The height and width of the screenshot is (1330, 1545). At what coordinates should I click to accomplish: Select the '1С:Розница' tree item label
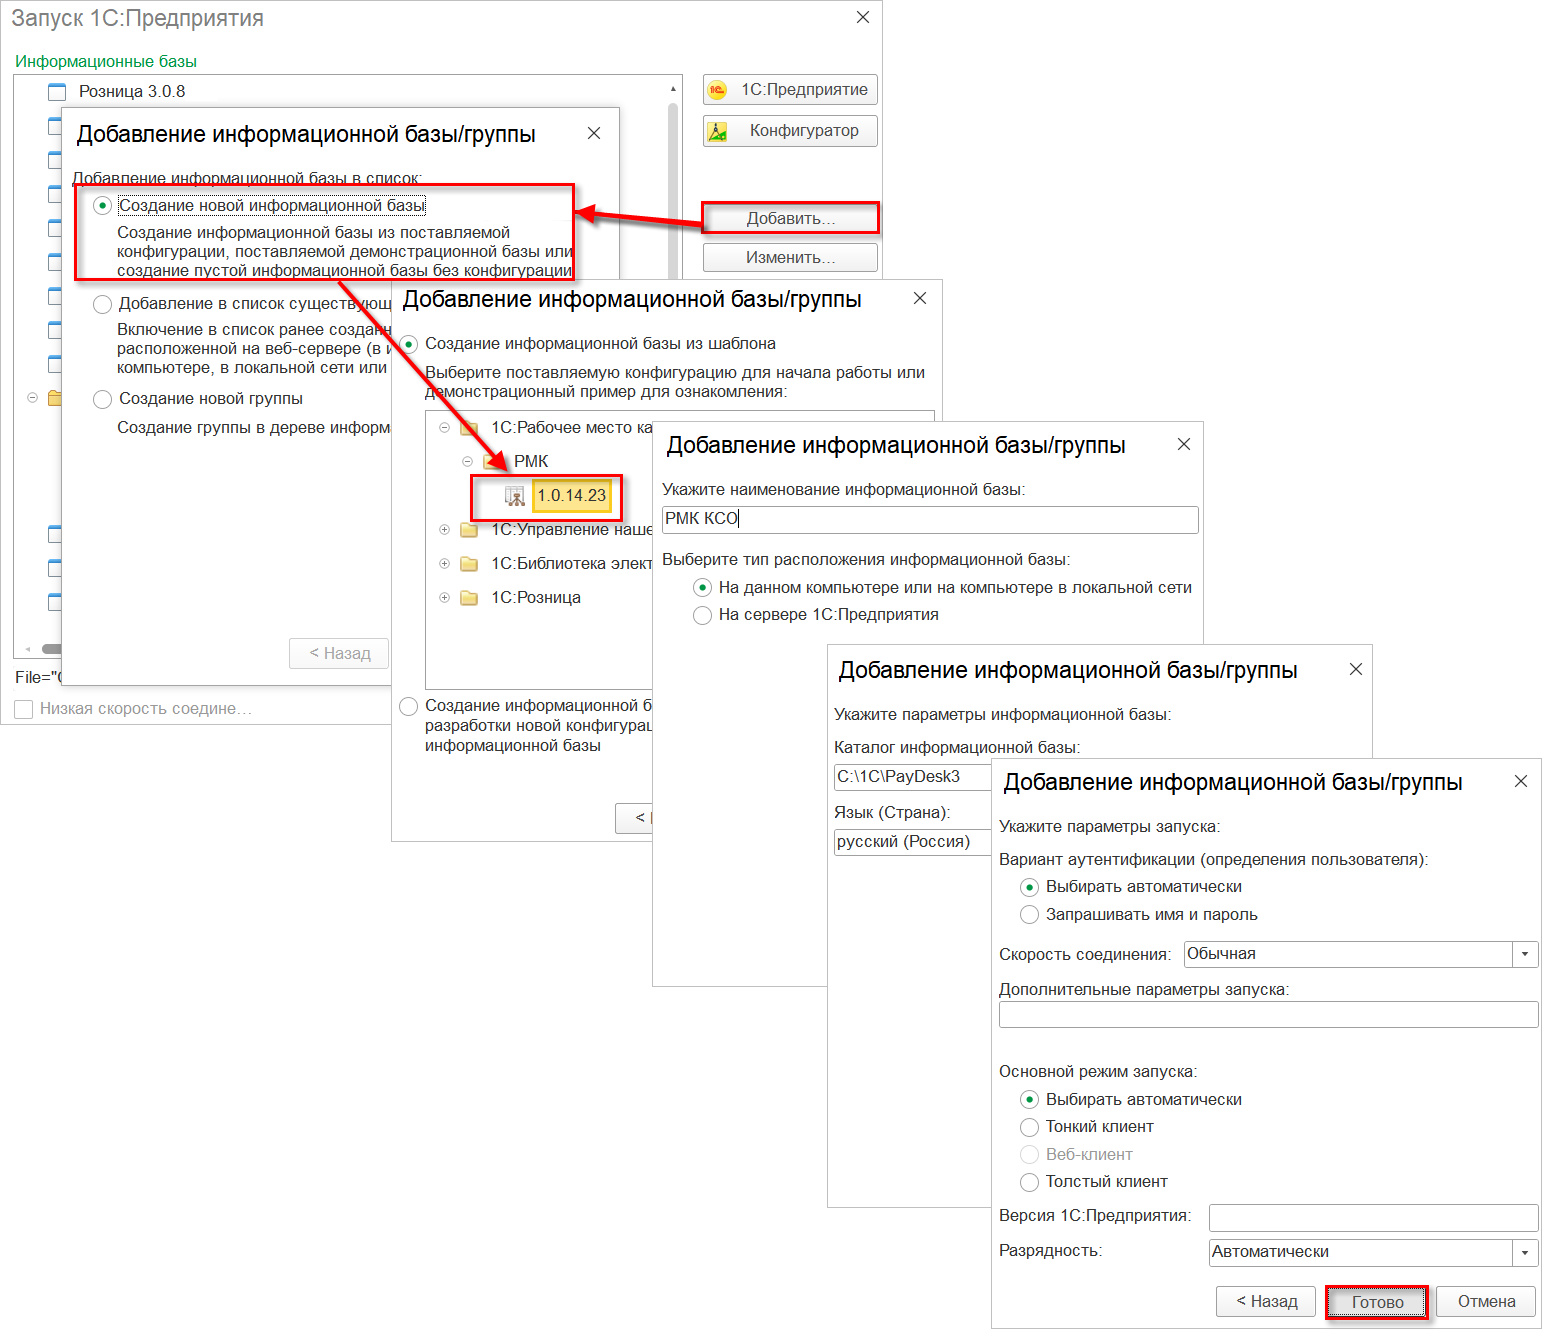(x=536, y=598)
